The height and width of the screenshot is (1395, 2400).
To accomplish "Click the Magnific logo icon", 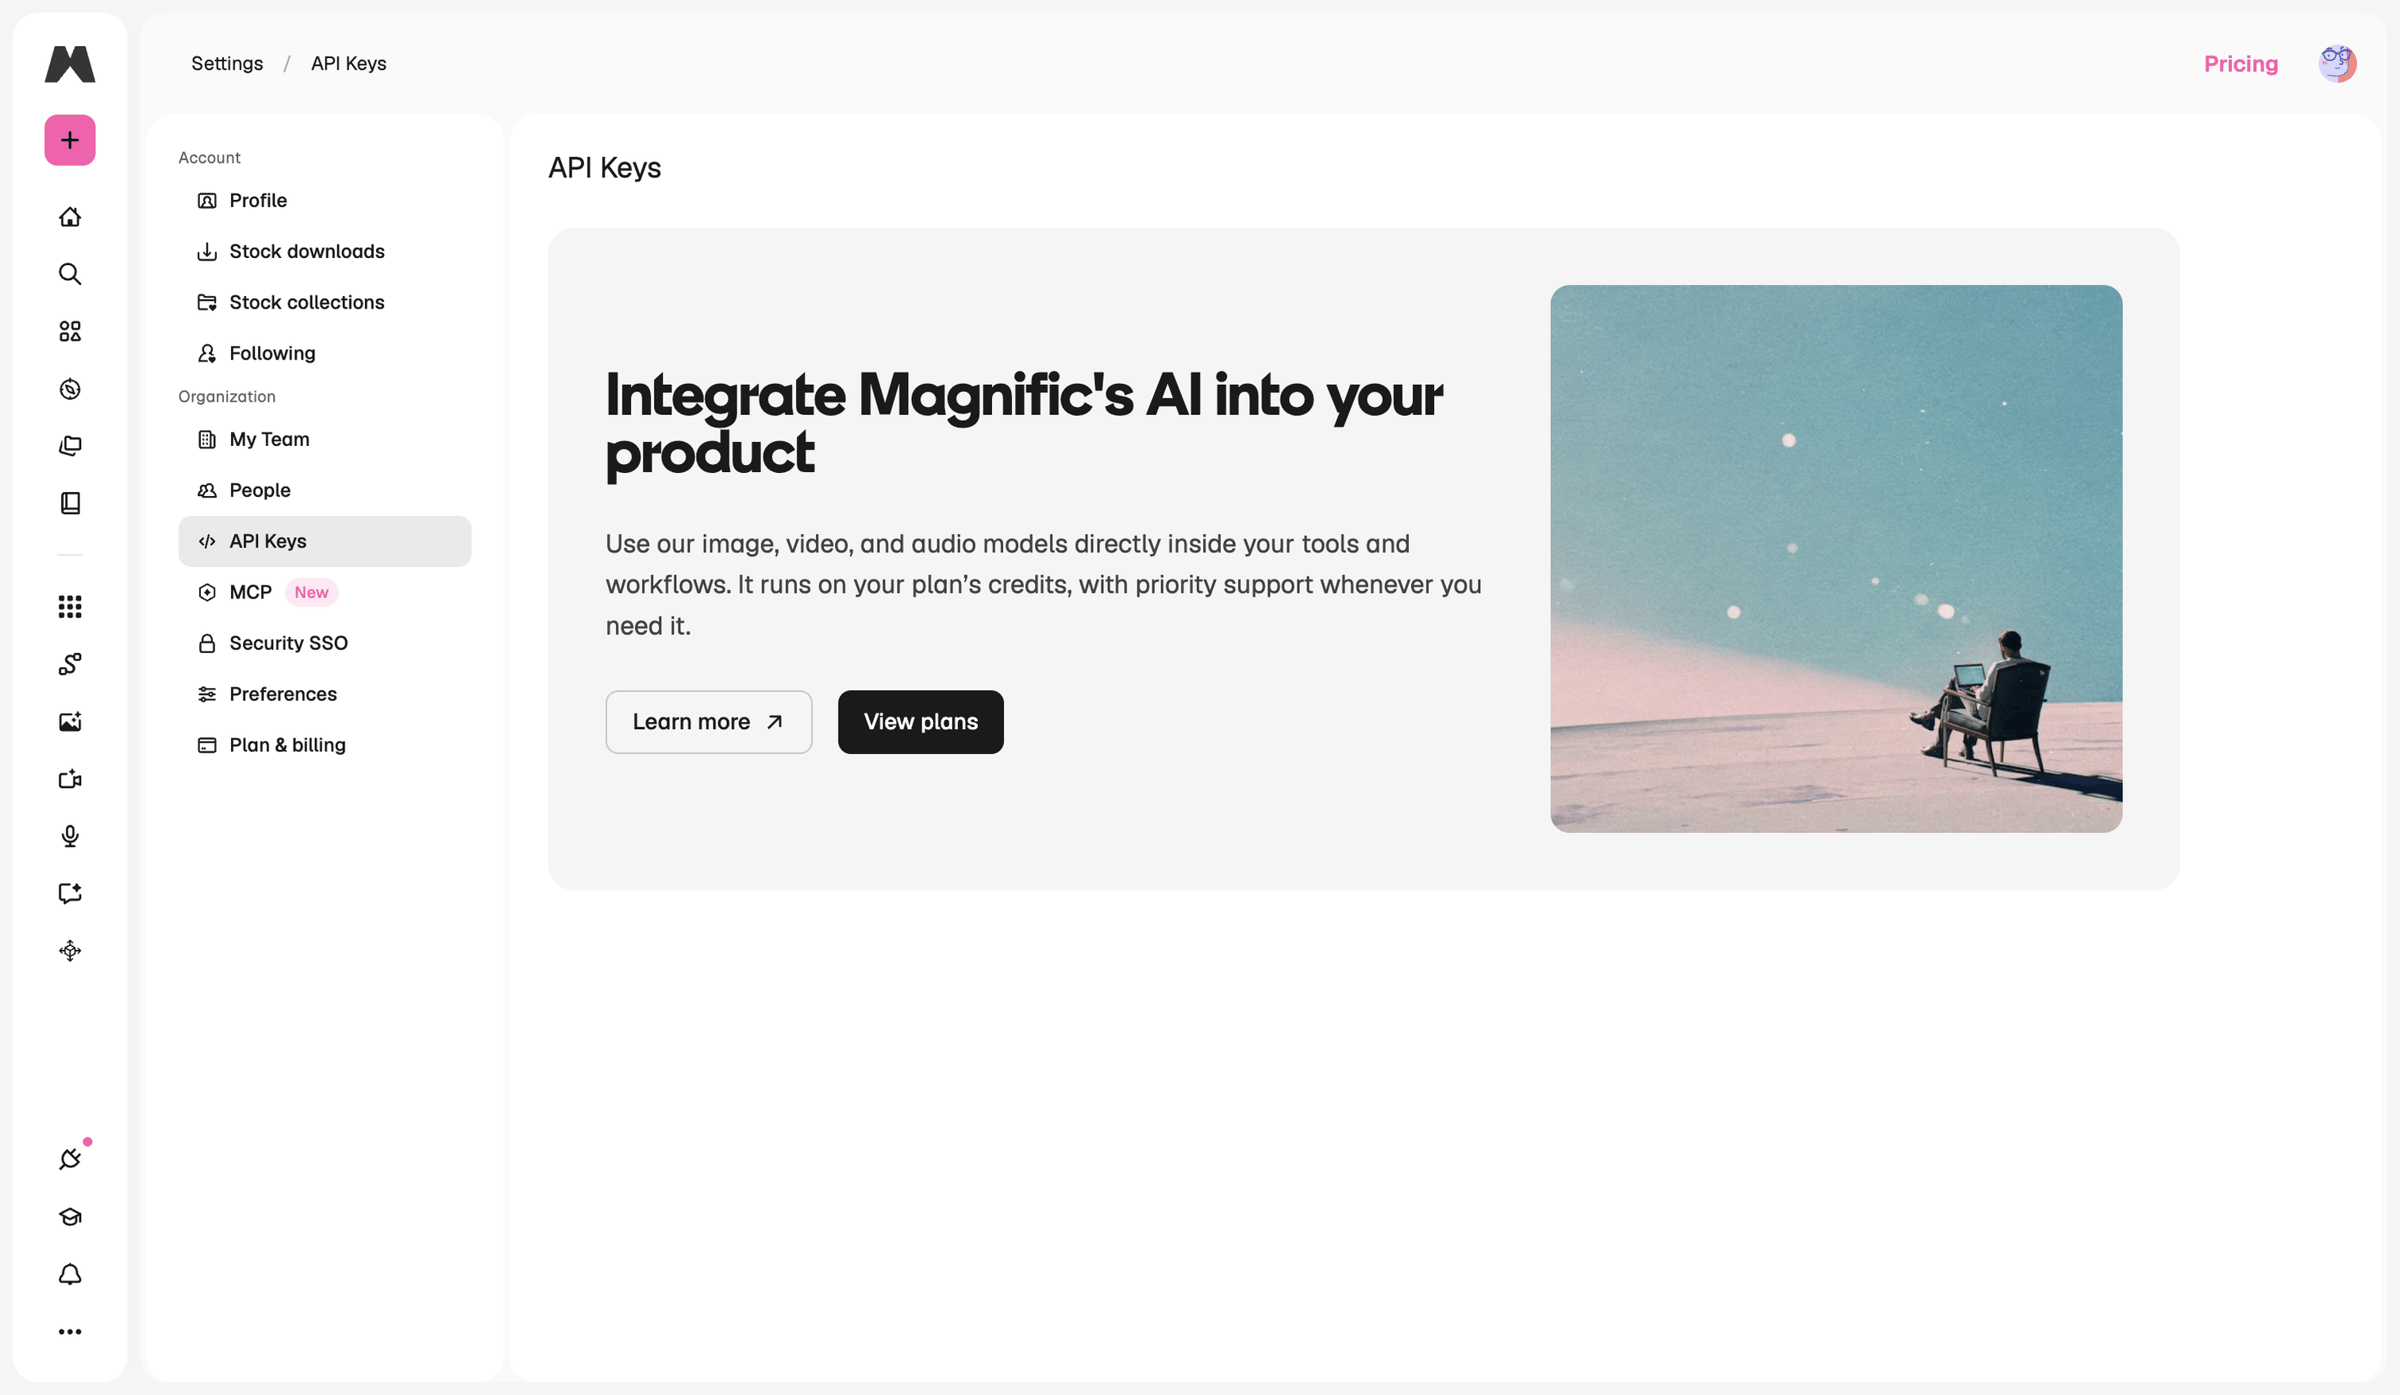I will click(x=70, y=64).
